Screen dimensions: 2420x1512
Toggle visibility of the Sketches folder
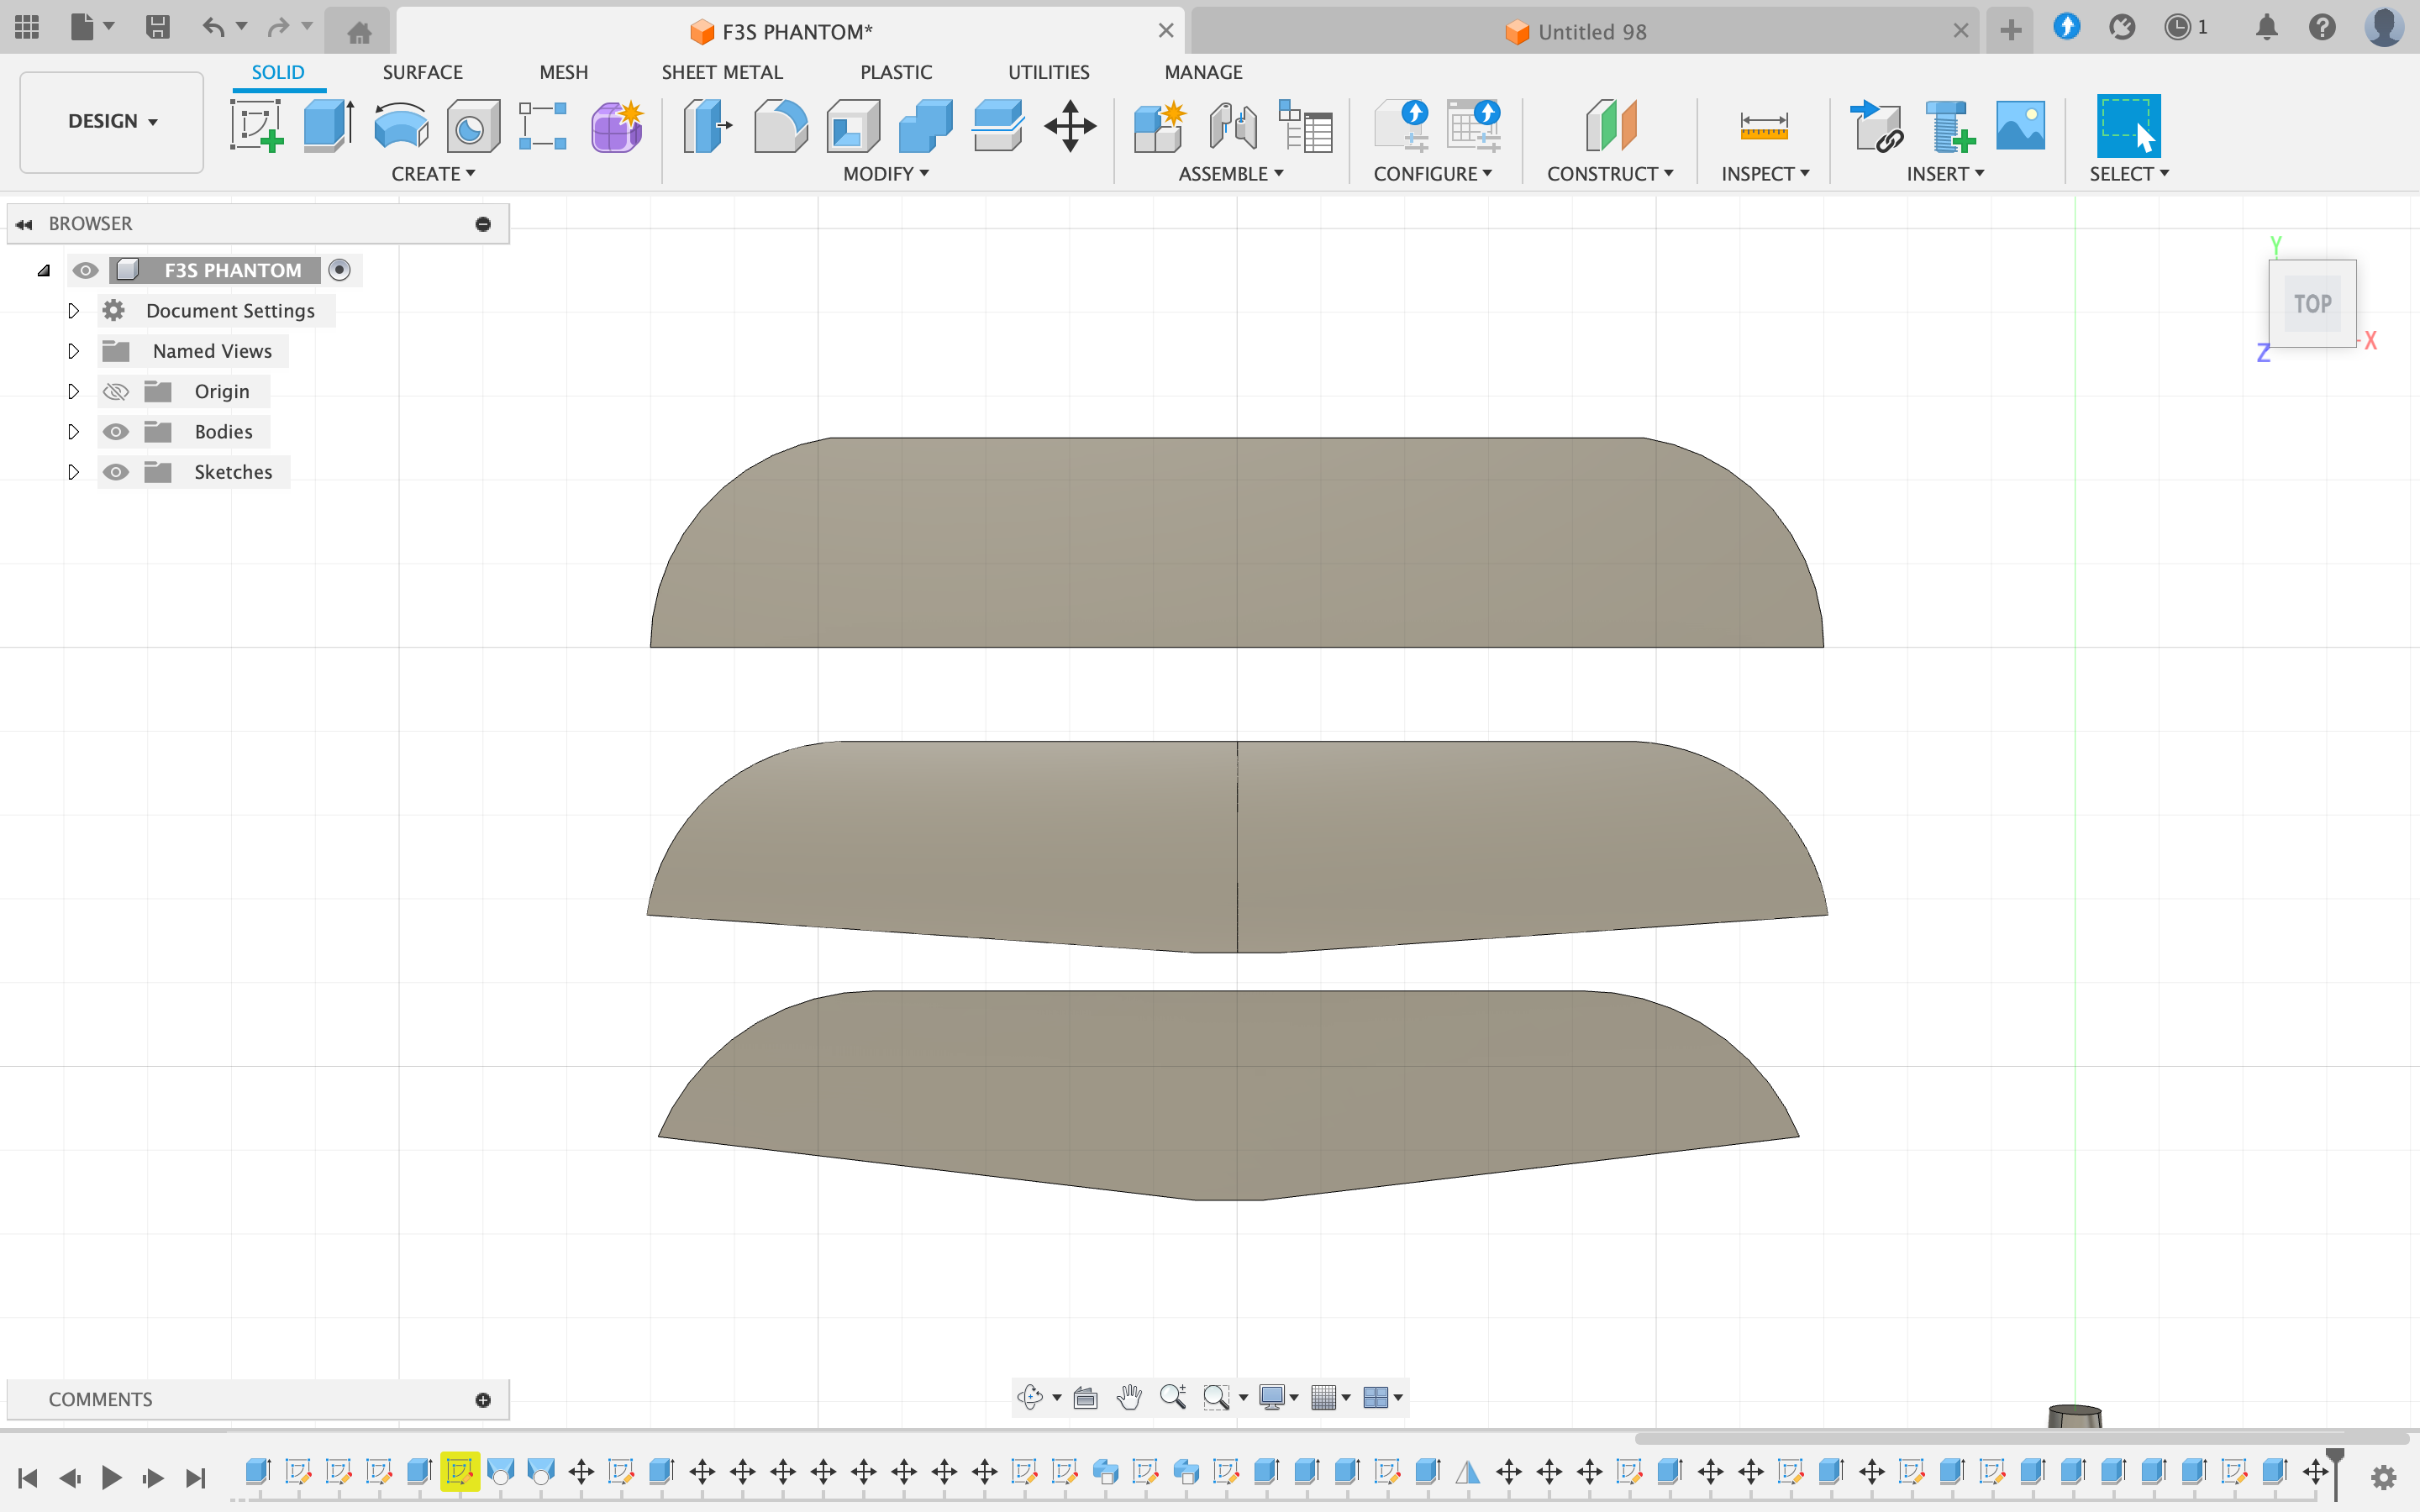pos(117,471)
